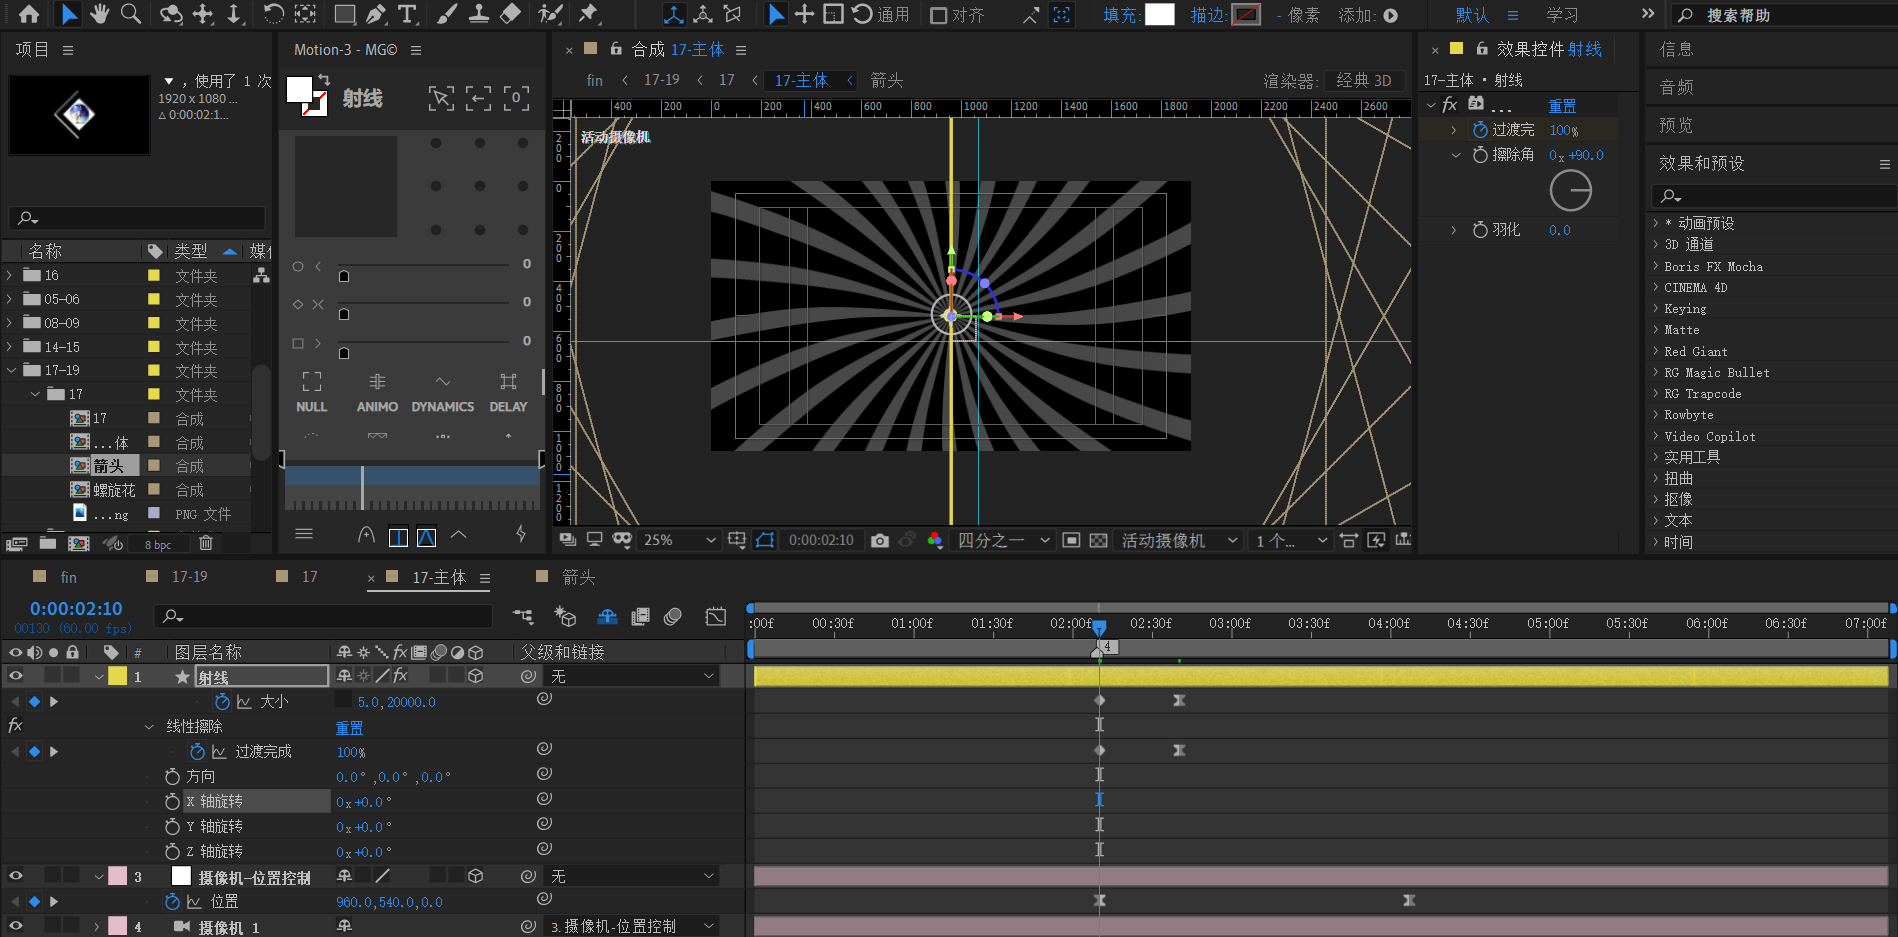The image size is (1898, 937).
Task: Click DYNAMICS button in Motion-3 panel
Action: (x=443, y=393)
